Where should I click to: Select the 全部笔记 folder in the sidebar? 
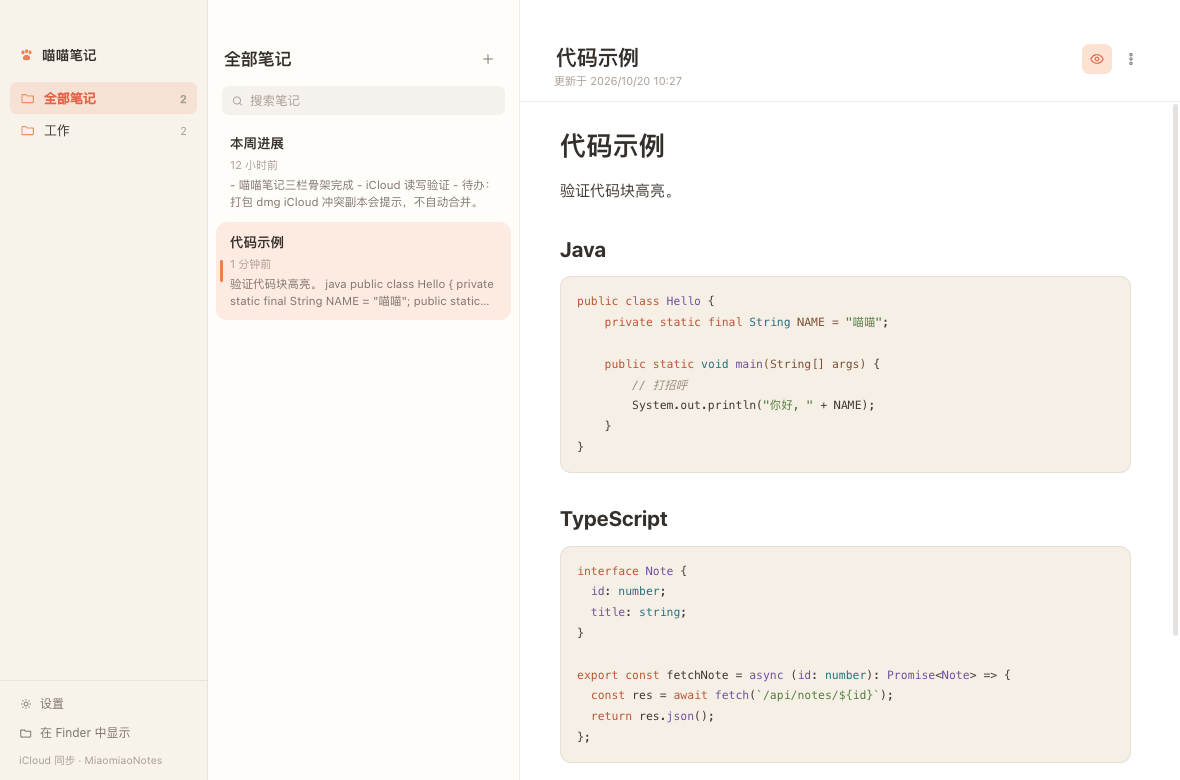pyautogui.click(x=103, y=99)
